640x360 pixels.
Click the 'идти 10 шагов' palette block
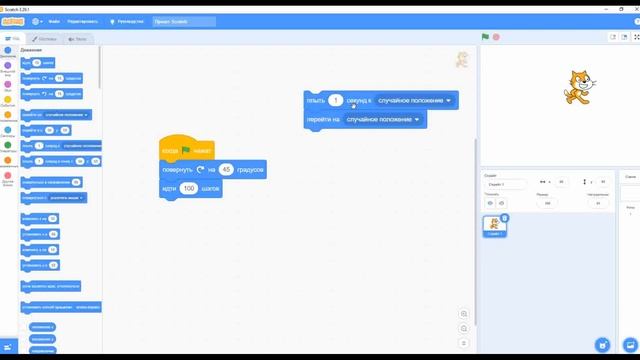tap(38, 63)
